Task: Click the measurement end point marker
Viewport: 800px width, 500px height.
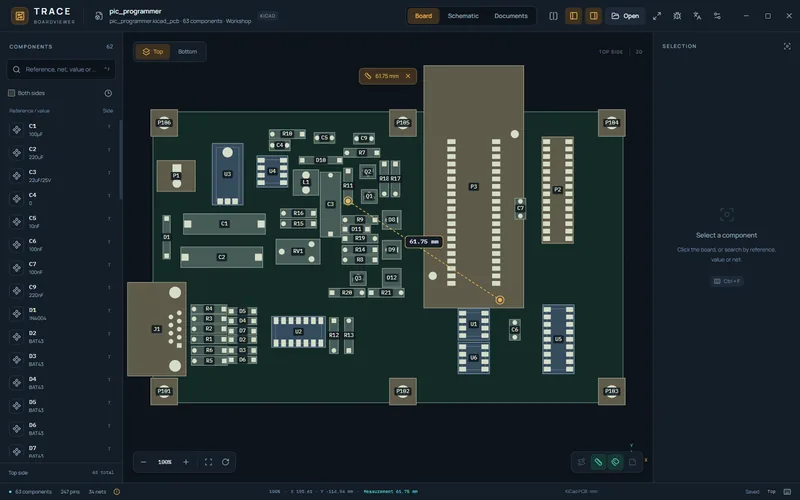Action: tap(500, 300)
